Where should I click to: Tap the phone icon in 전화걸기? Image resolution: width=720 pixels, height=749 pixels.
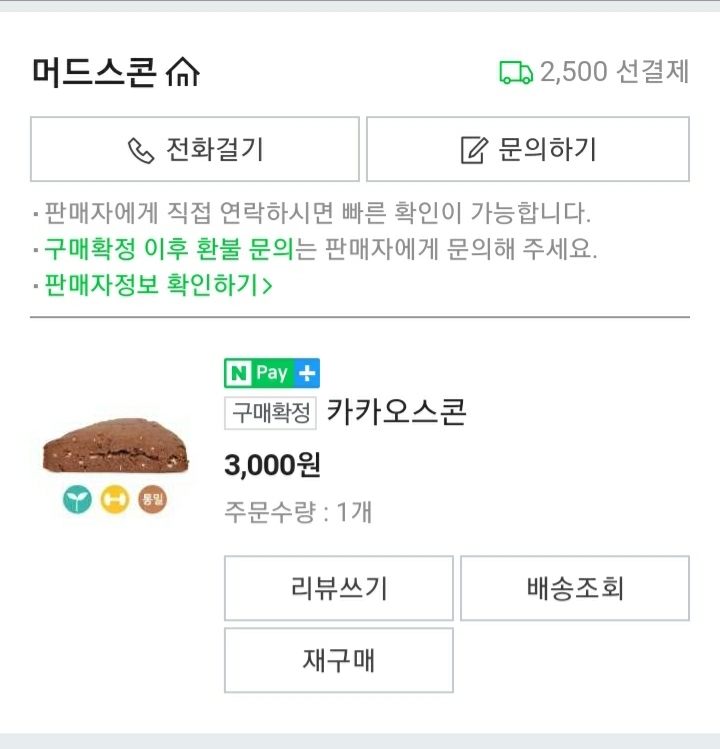pyautogui.click(x=141, y=150)
